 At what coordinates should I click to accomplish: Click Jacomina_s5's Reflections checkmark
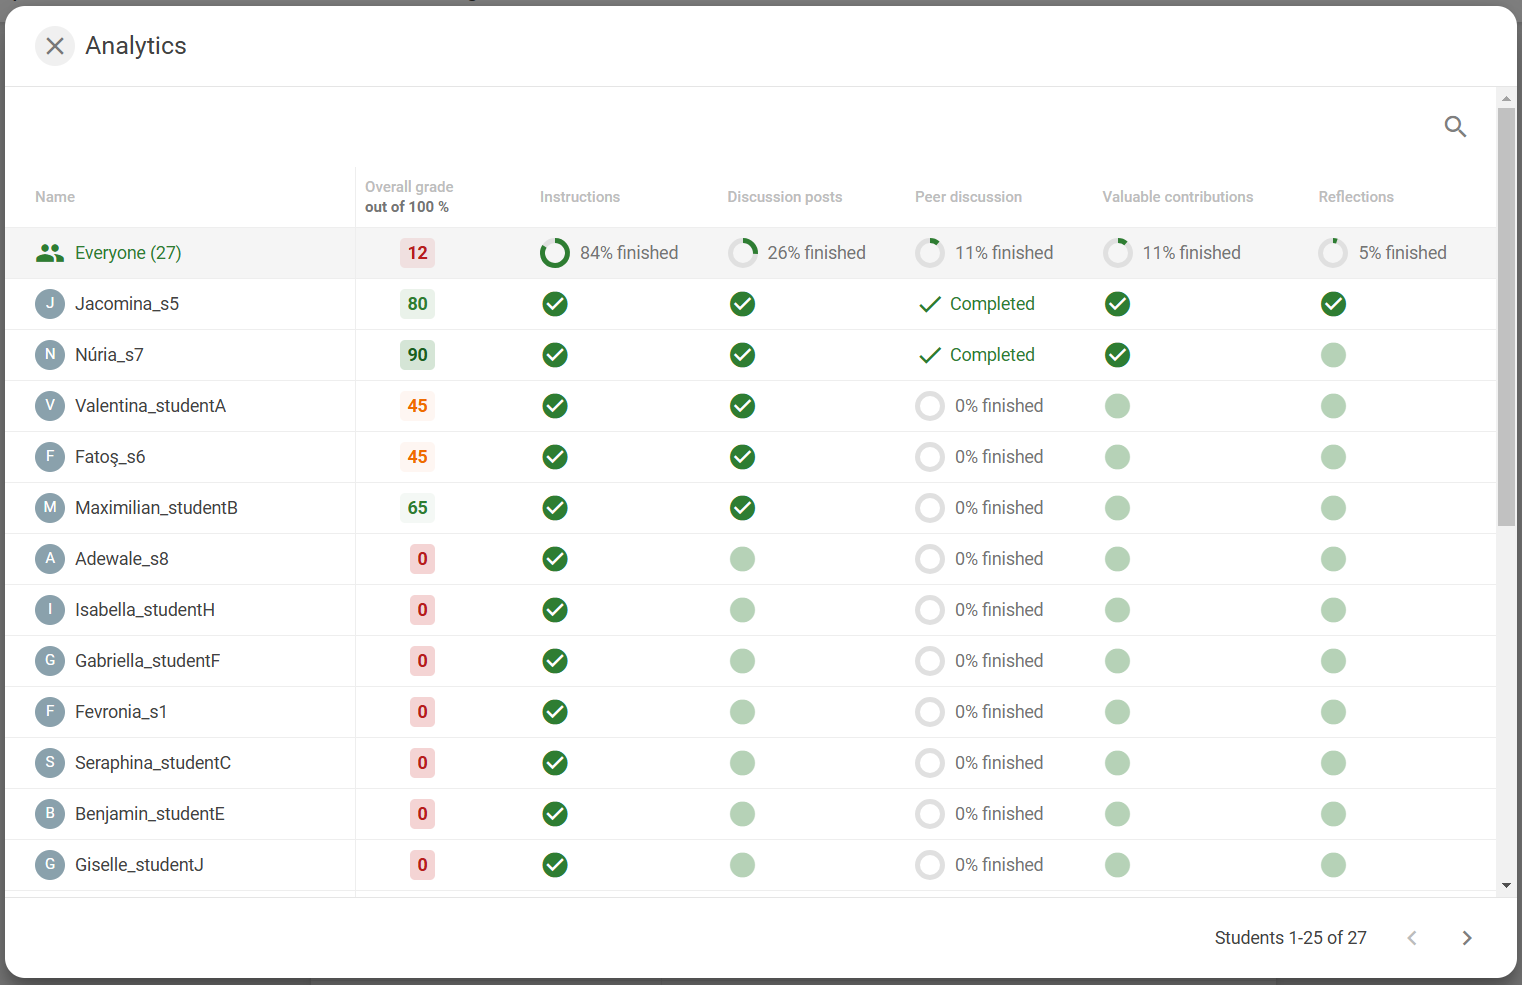pos(1333,304)
